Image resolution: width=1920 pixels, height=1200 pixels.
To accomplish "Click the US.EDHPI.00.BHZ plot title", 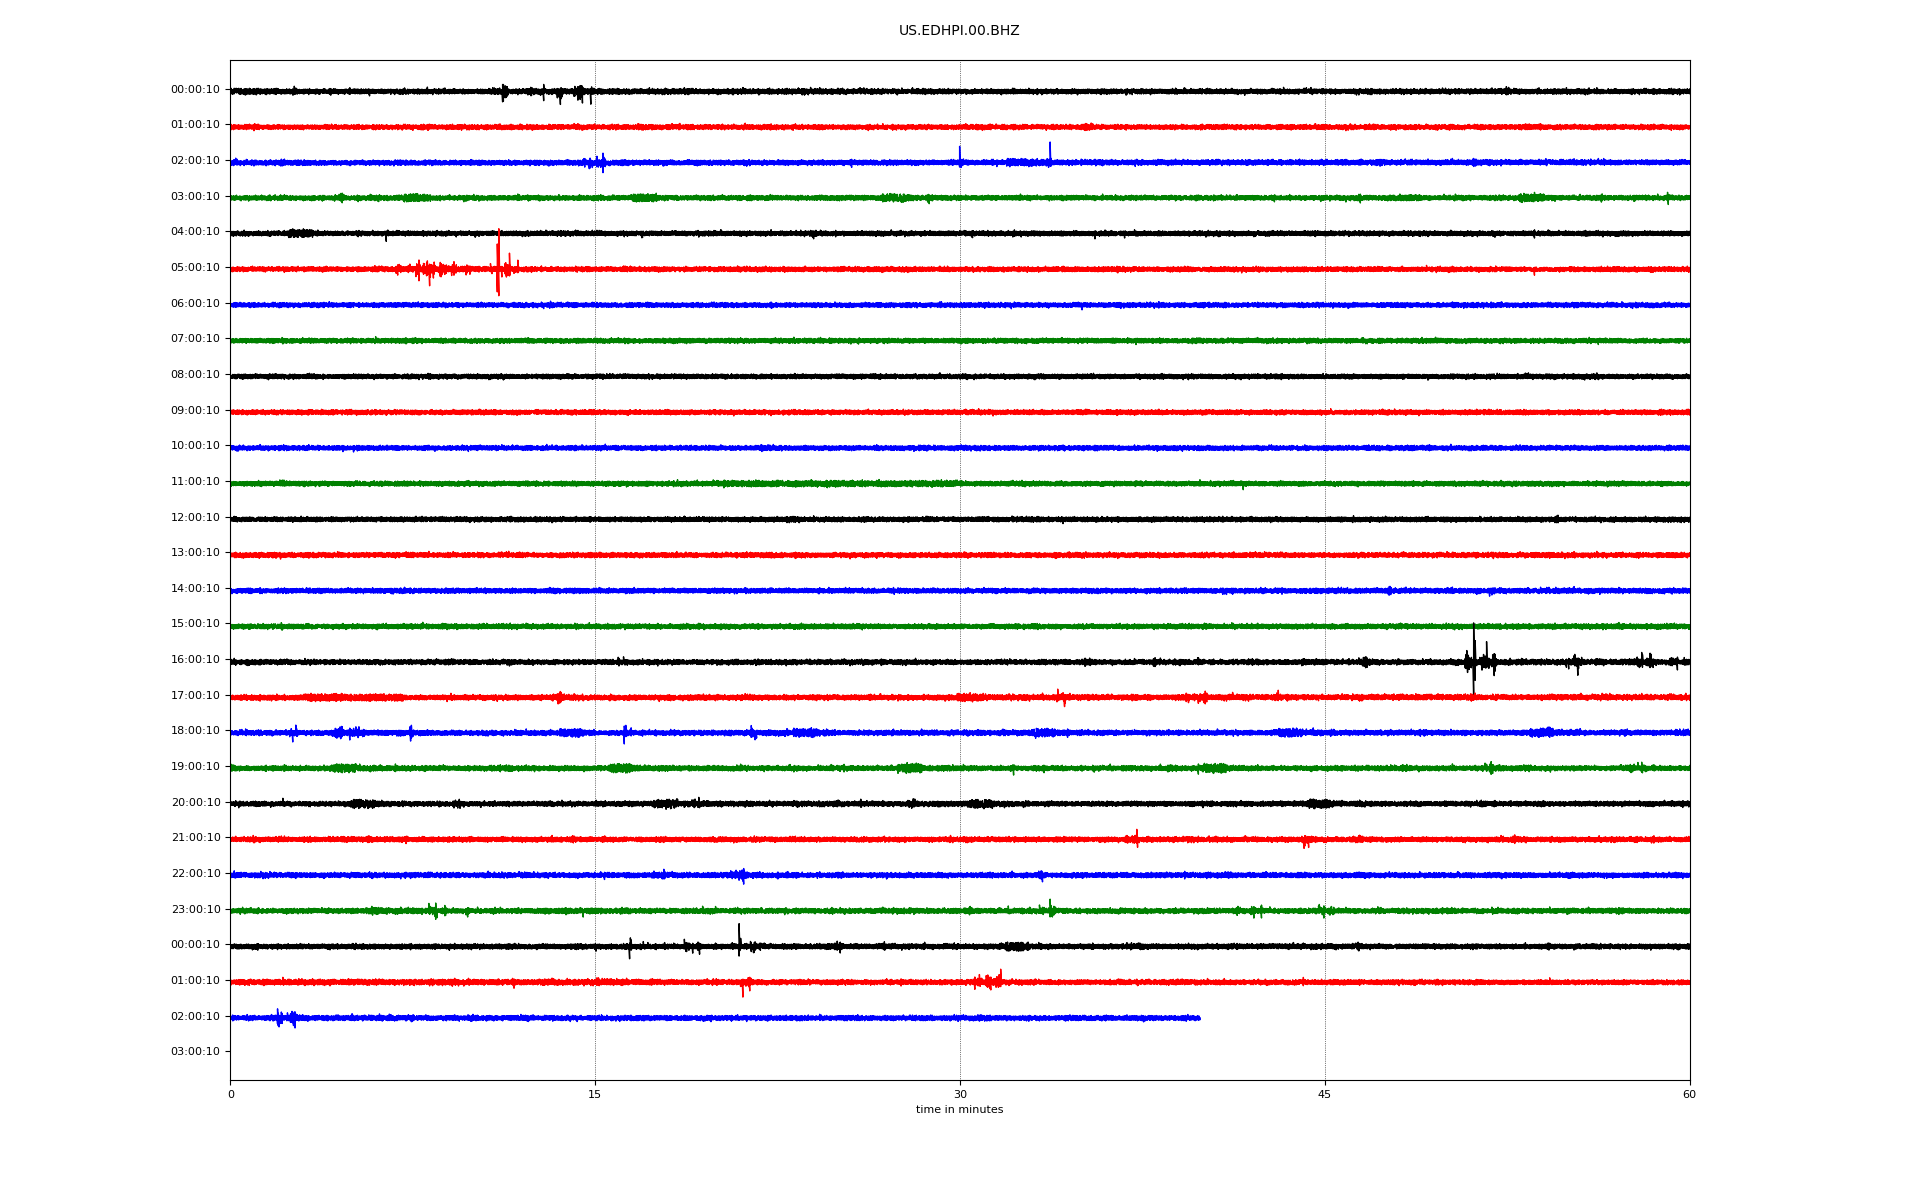I will tap(958, 31).
